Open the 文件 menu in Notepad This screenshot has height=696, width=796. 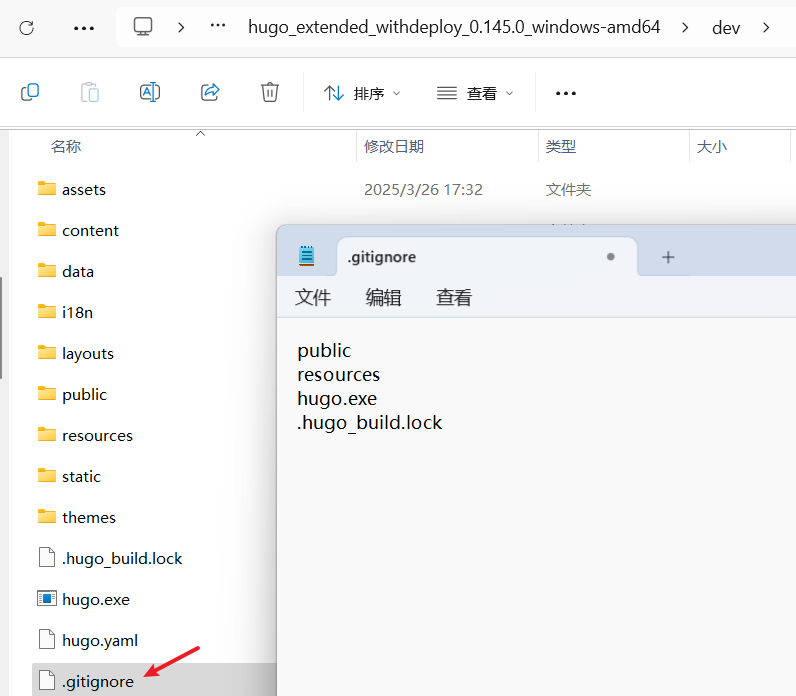coord(313,297)
